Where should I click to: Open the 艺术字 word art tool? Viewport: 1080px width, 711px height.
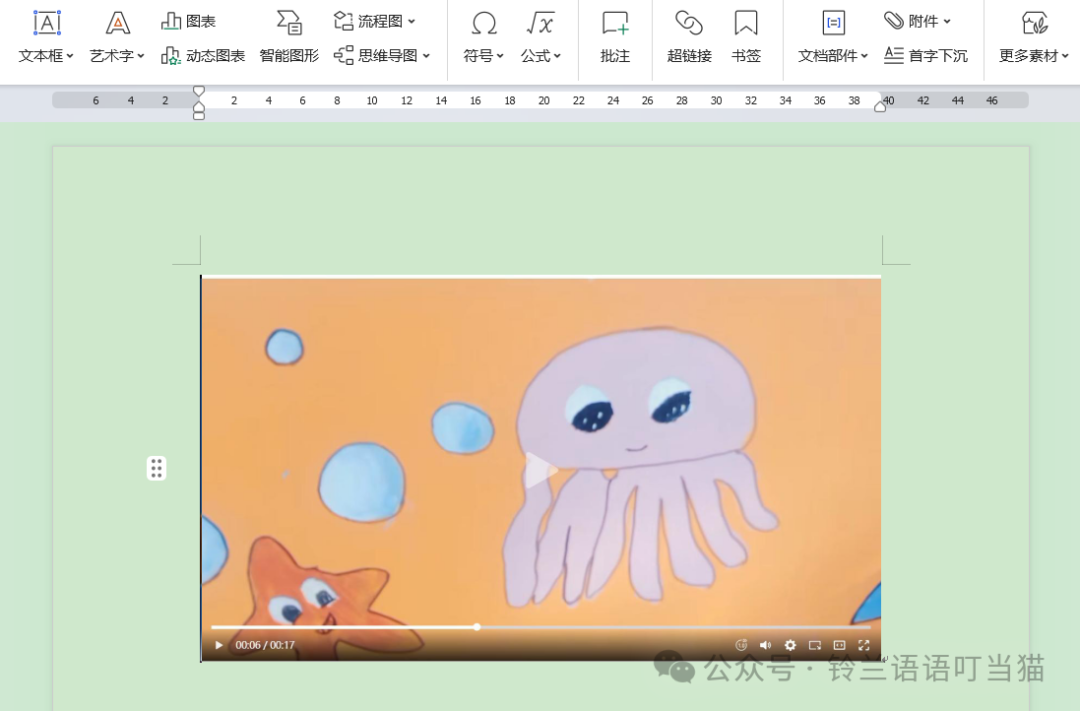coord(117,37)
